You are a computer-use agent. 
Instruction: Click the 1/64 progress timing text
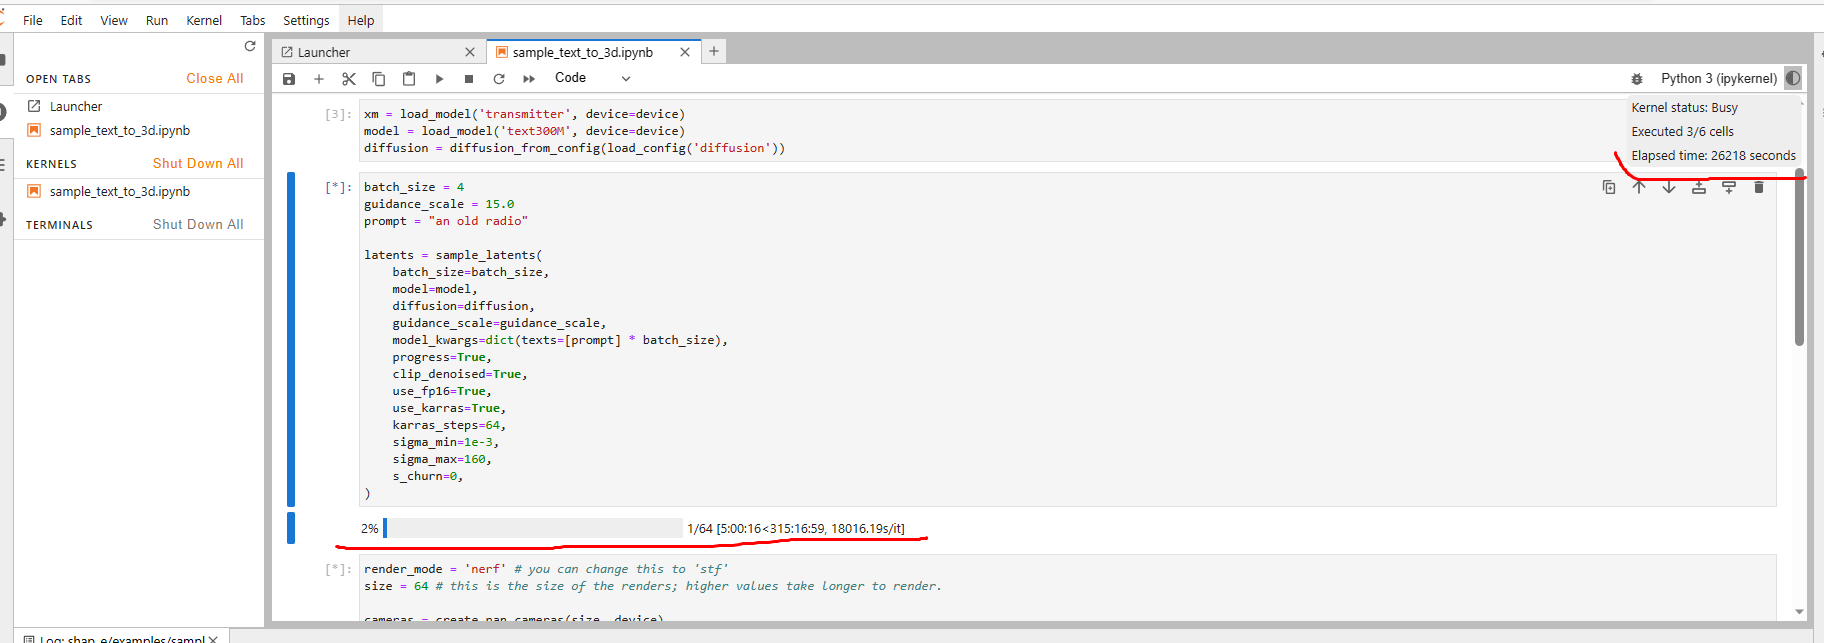(x=796, y=528)
